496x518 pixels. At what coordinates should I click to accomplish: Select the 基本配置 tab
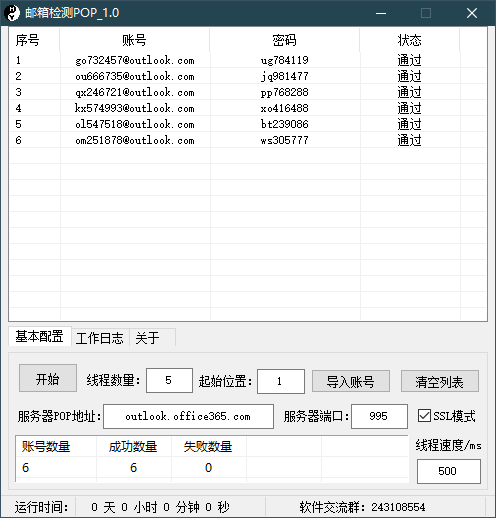coord(40,336)
